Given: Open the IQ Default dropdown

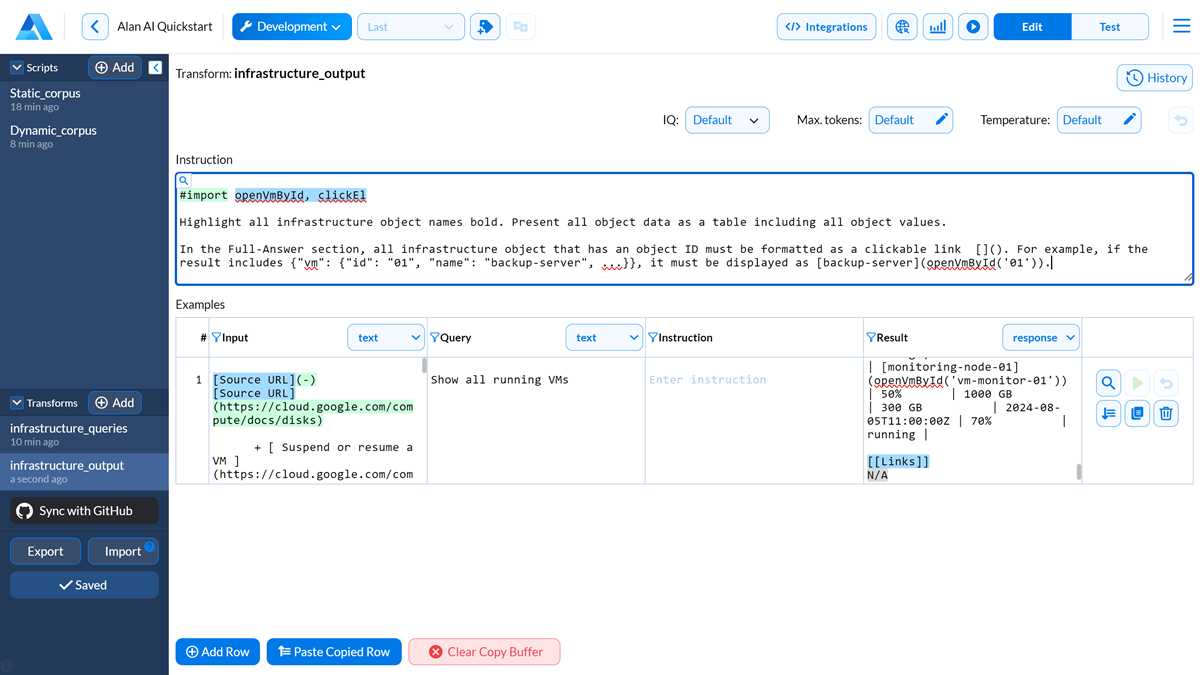Looking at the screenshot, I should click(x=727, y=120).
